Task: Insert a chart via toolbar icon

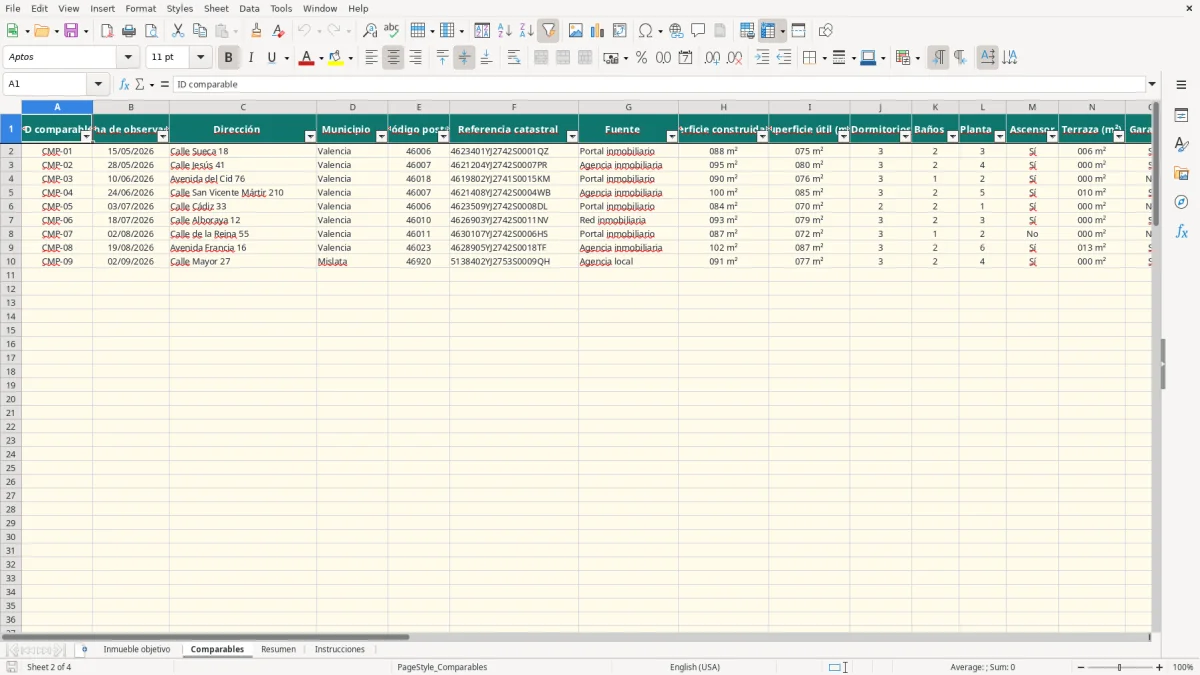Action: (597, 31)
